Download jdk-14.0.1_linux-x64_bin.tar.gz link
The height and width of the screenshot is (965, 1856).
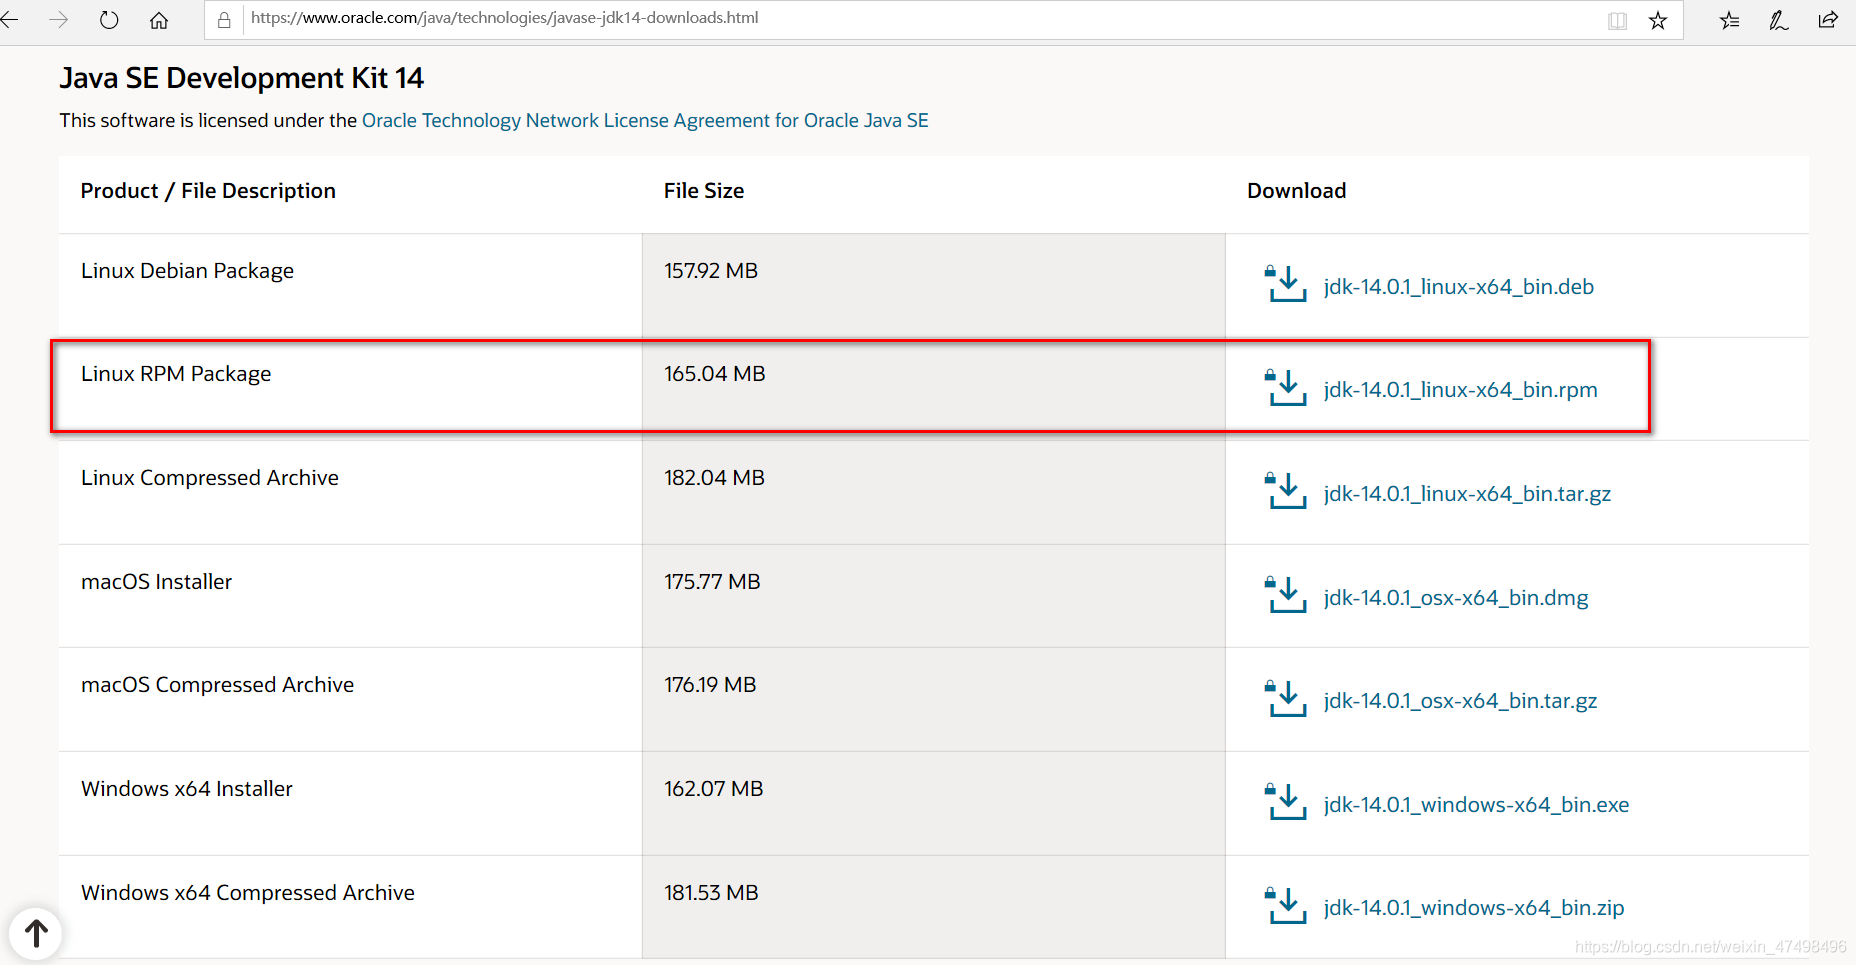pos(1467,494)
